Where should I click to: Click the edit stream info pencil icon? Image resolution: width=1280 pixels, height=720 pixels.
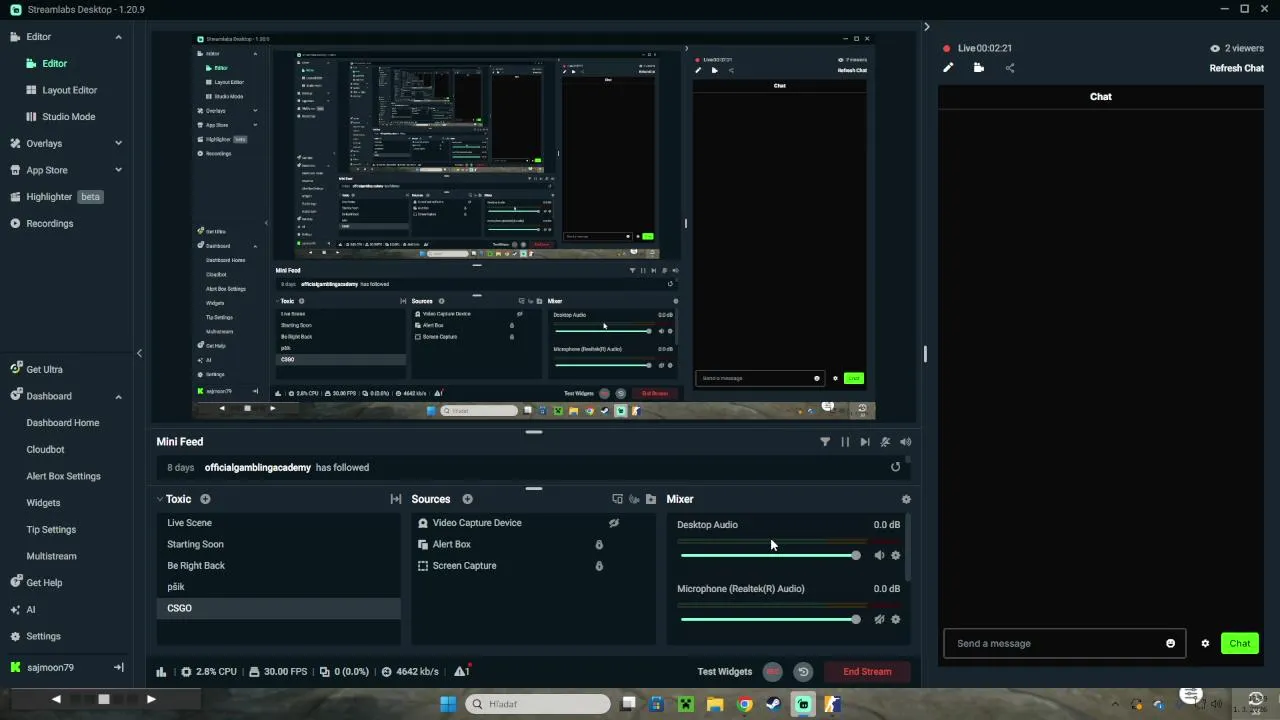click(x=948, y=68)
